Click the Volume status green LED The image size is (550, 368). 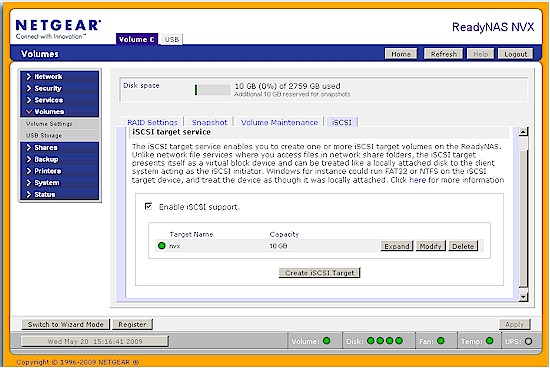point(327,341)
